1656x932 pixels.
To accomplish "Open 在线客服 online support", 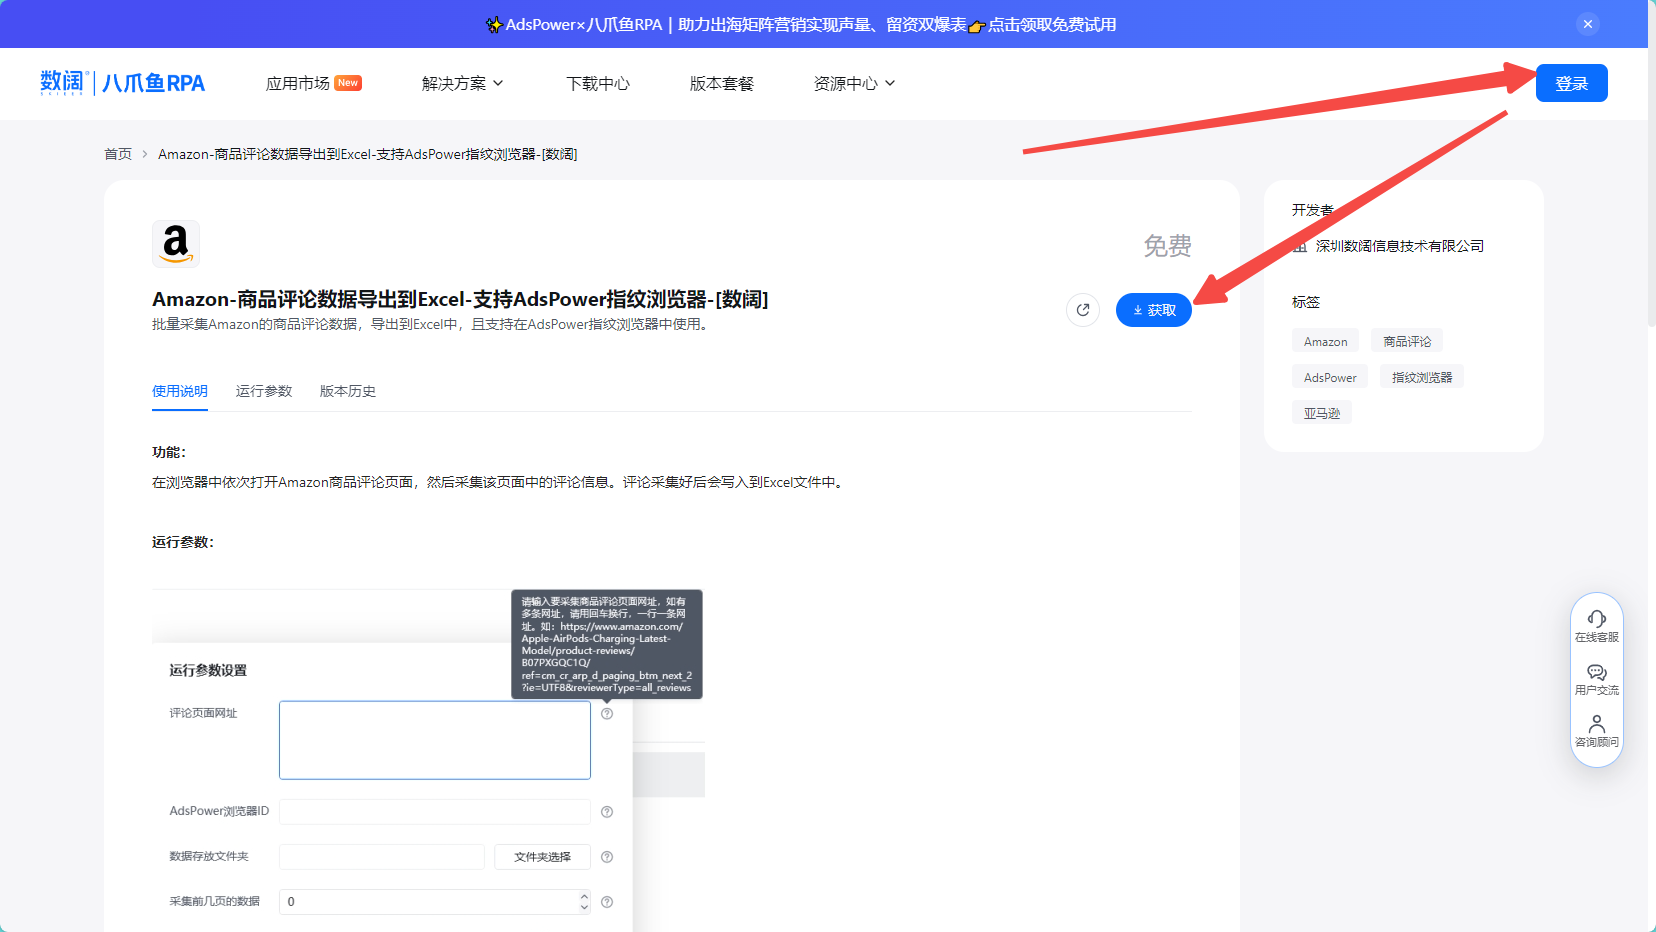I will click(x=1597, y=626).
